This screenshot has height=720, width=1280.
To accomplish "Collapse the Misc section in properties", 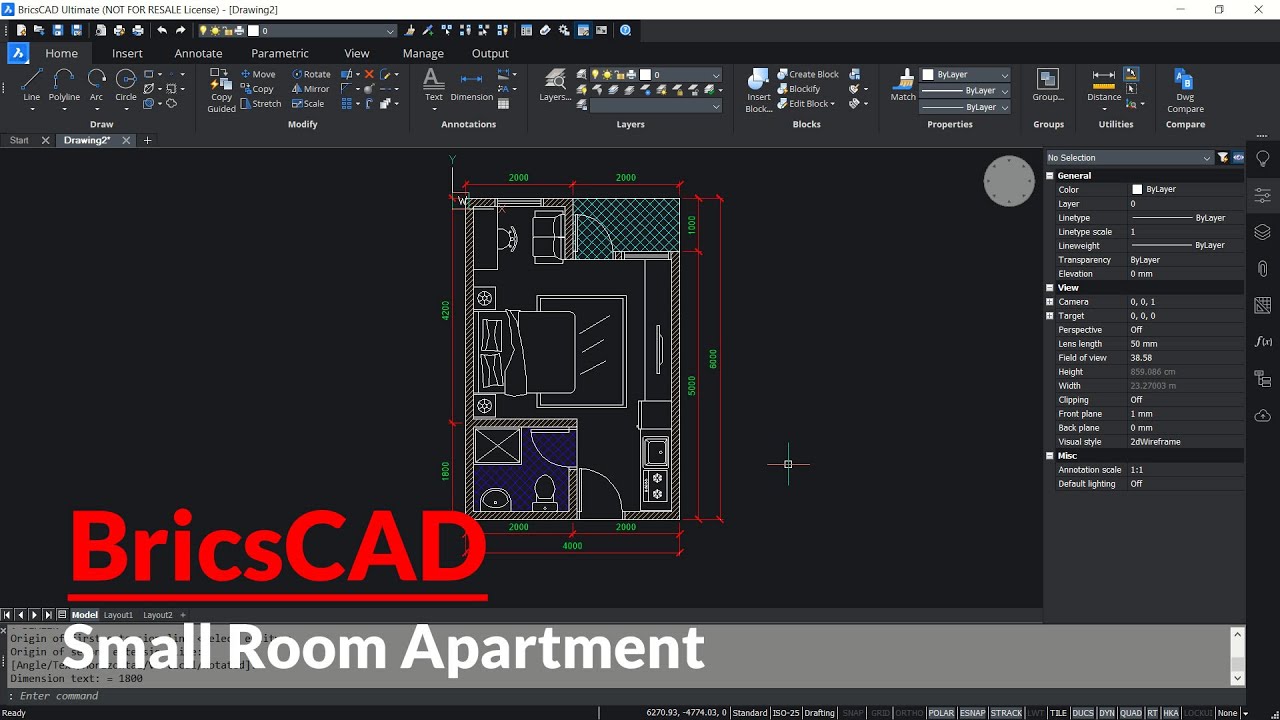I will coord(1050,456).
